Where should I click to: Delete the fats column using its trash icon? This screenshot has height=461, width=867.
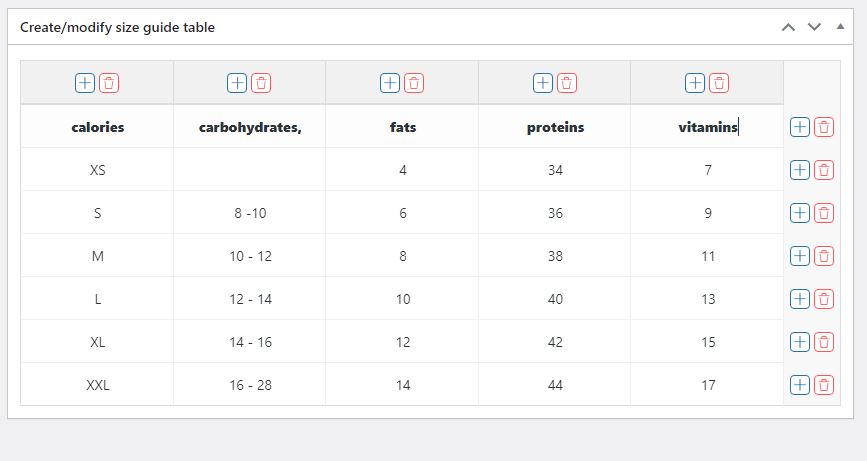(x=414, y=83)
